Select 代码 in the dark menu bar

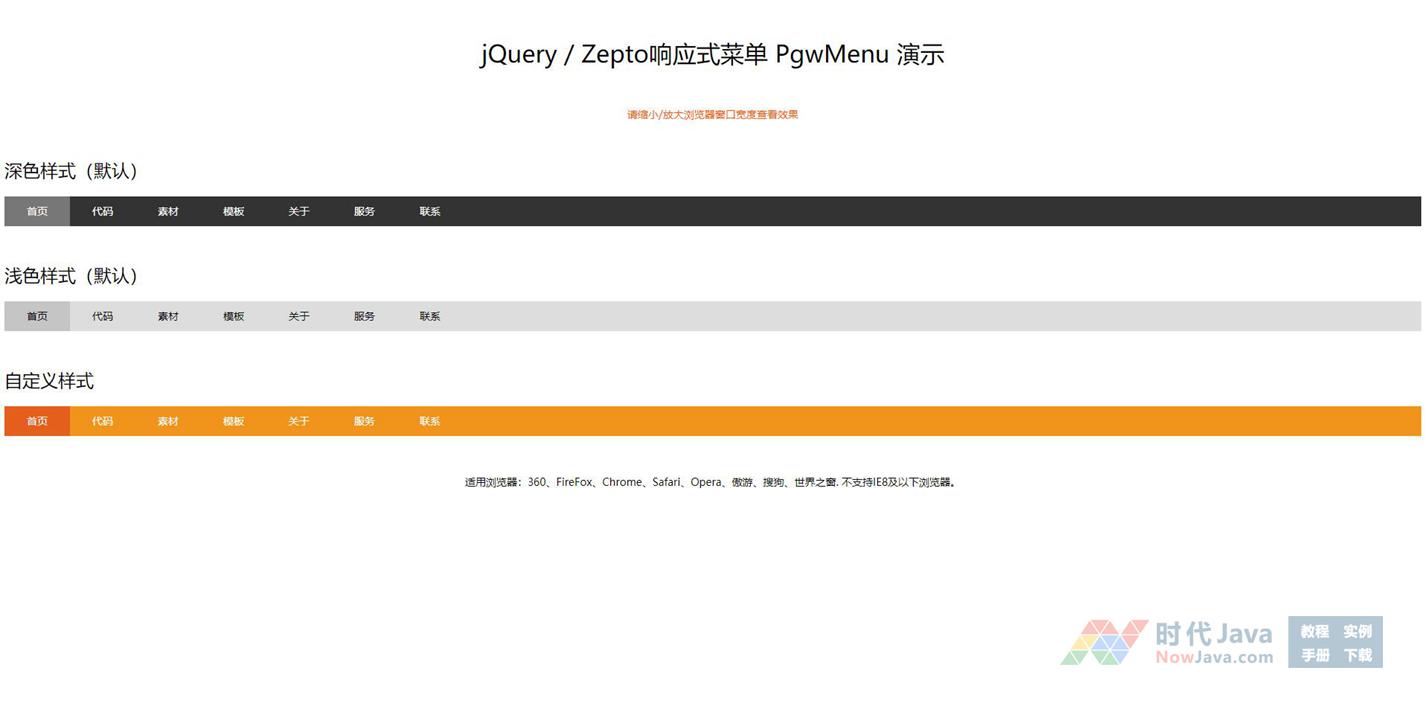[x=103, y=211]
